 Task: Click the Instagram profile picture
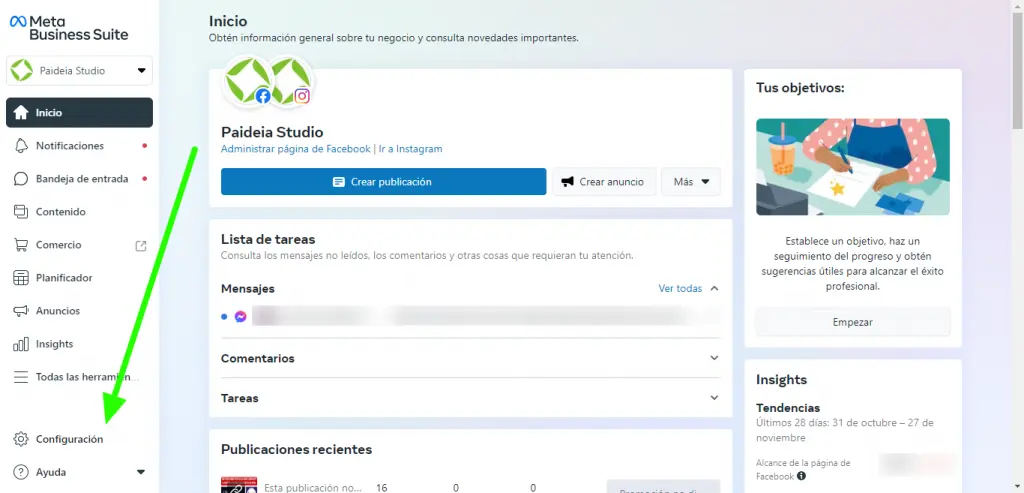click(290, 80)
